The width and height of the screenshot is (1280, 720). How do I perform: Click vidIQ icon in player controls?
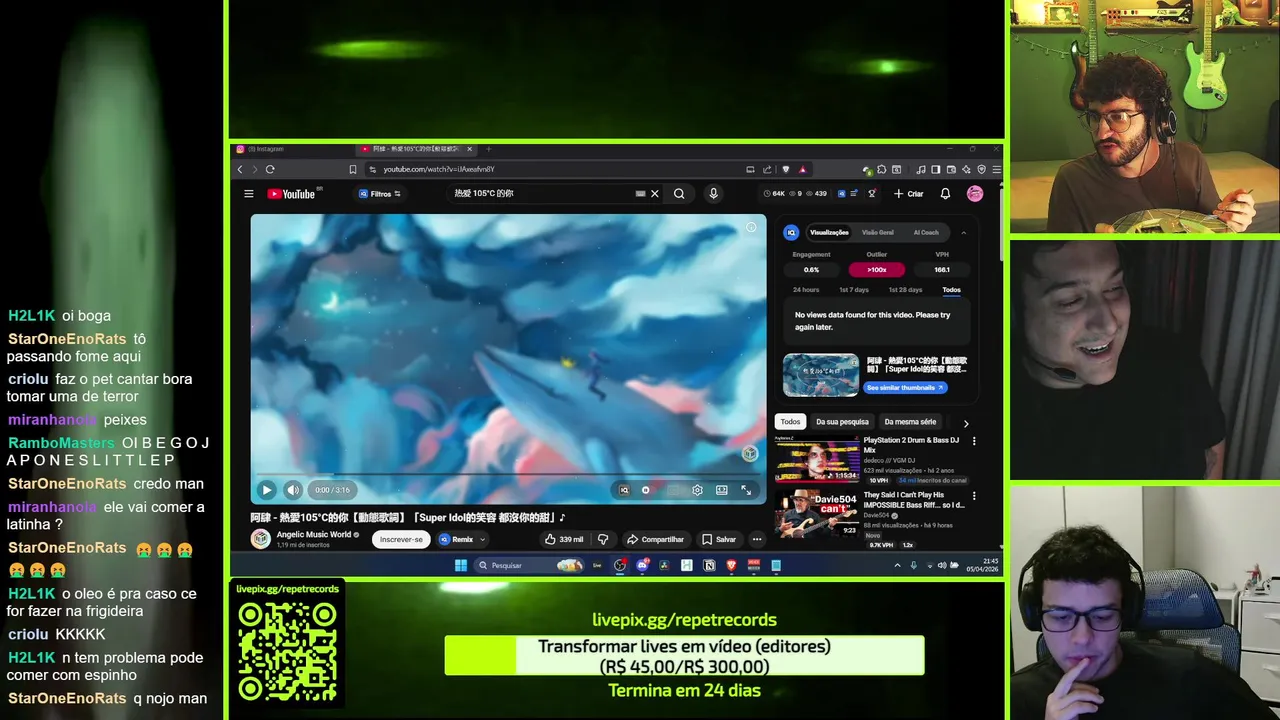pos(624,490)
